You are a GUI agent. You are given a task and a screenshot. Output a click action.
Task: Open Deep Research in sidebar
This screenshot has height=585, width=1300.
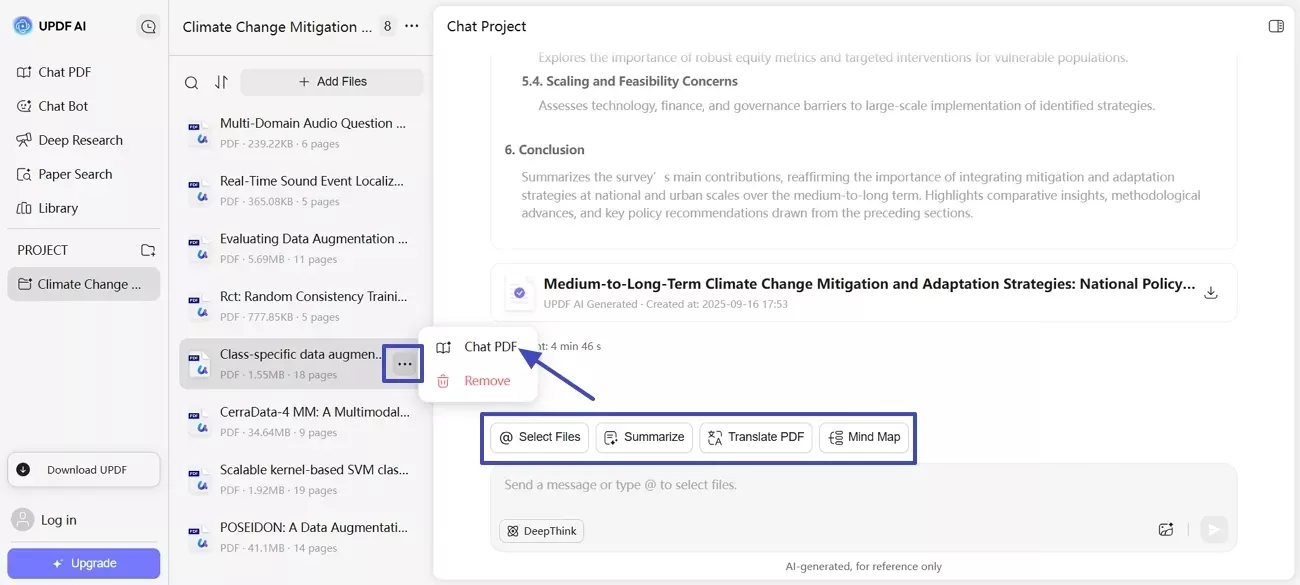80,140
